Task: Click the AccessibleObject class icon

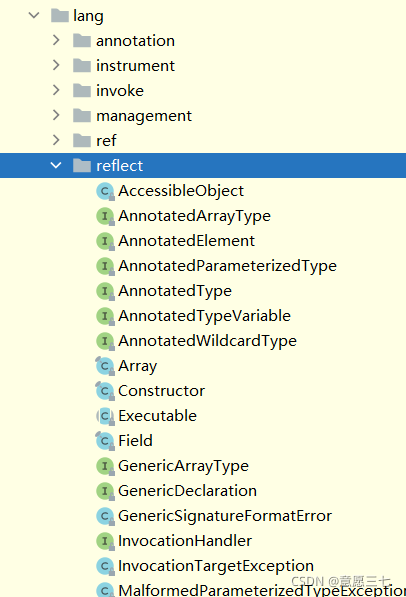Action: pyautogui.click(x=105, y=191)
